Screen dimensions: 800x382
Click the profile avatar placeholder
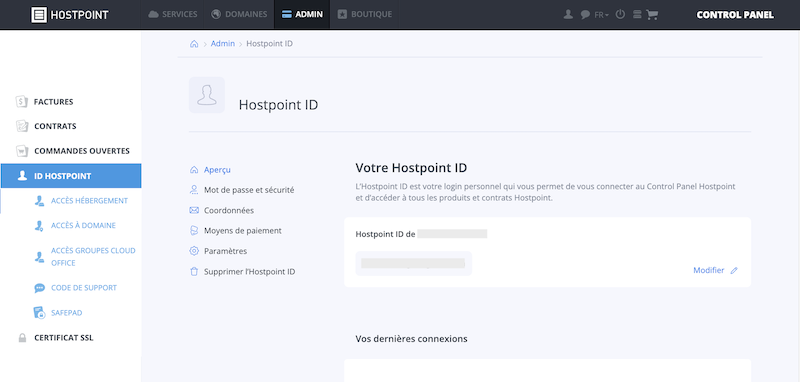click(207, 95)
